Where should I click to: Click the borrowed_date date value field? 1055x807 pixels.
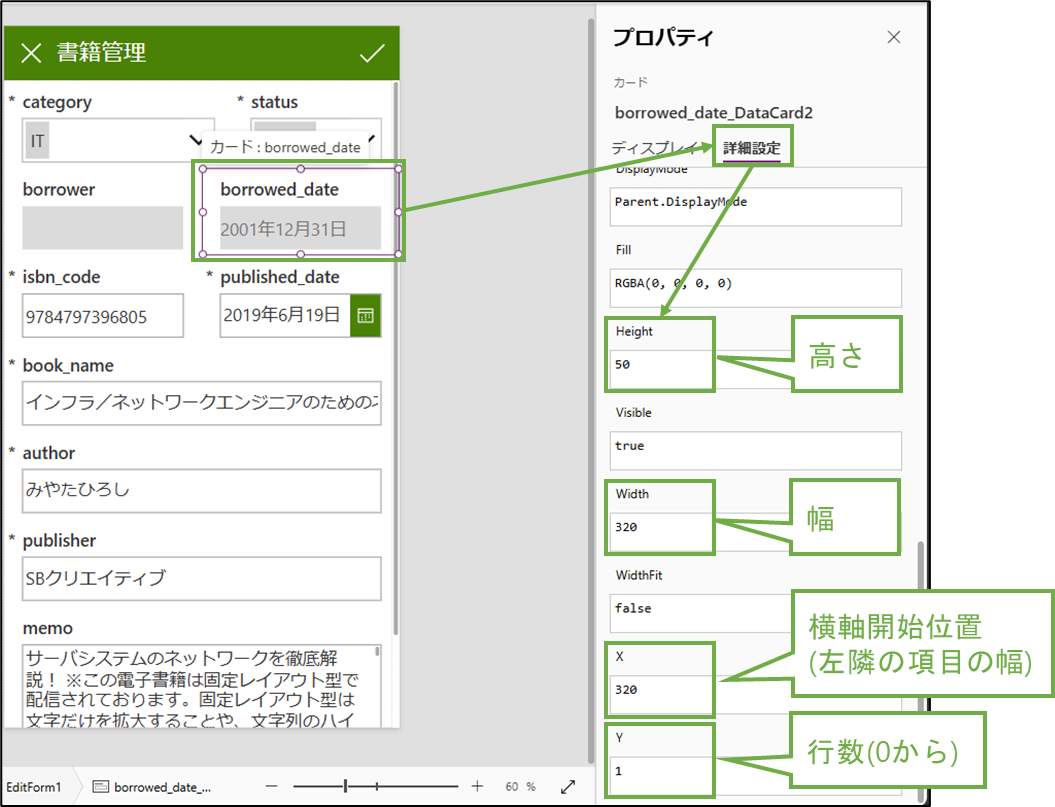[x=300, y=228]
